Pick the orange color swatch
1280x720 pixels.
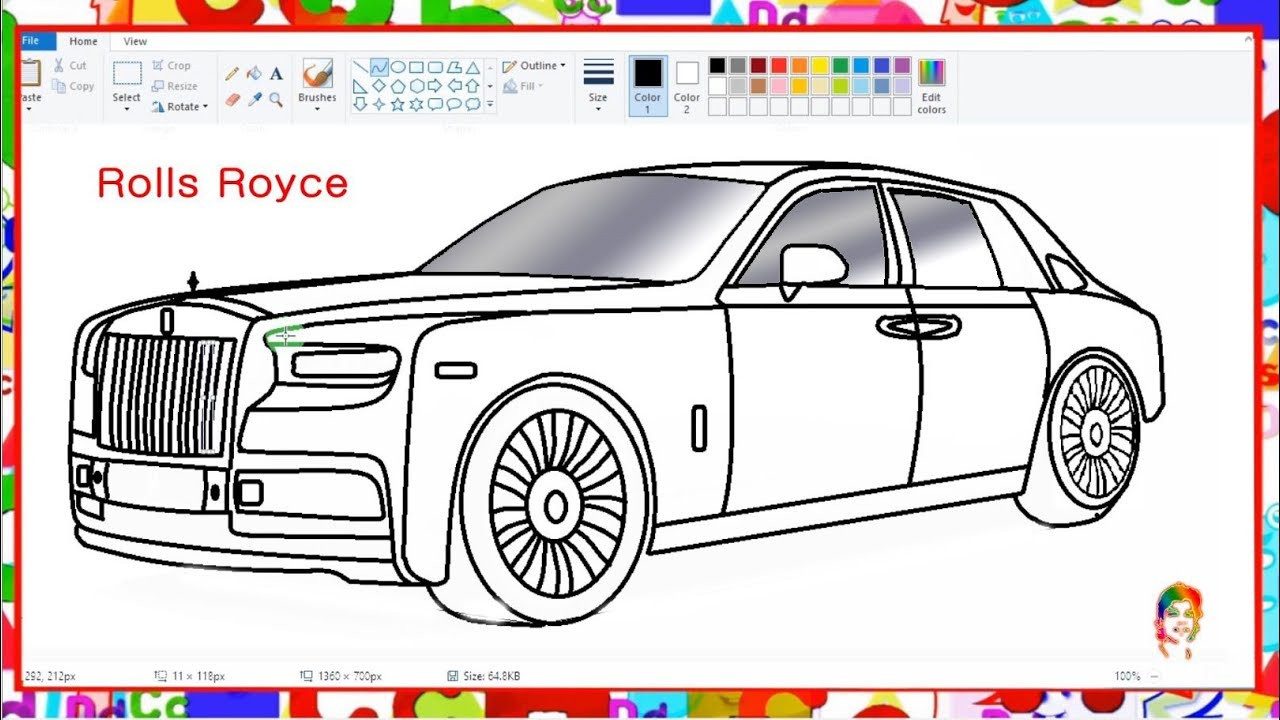799,65
